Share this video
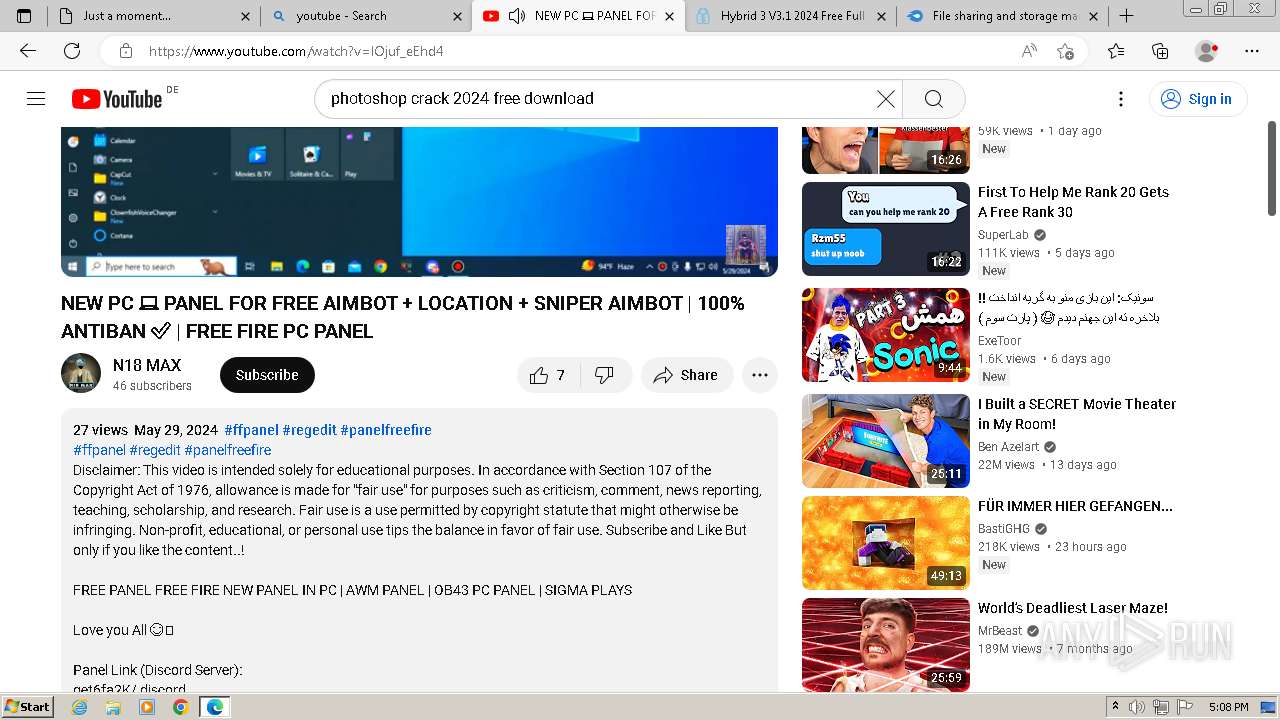The height and width of the screenshot is (720, 1280). tap(686, 375)
